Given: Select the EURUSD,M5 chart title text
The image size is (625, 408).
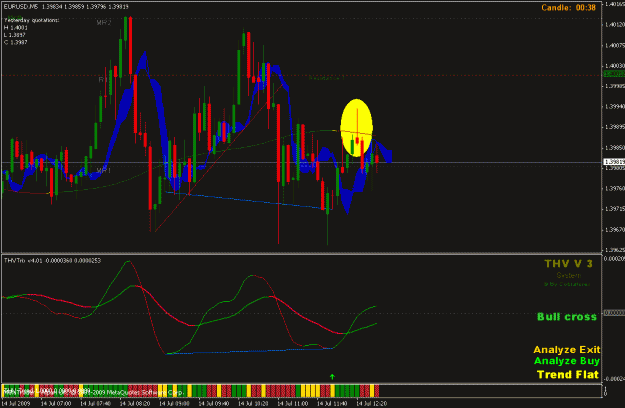Looking at the screenshot, I should click(x=21, y=7).
